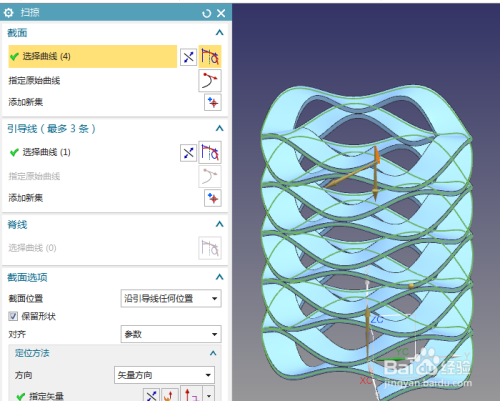Open the 截面位置 dropdown

(171, 298)
